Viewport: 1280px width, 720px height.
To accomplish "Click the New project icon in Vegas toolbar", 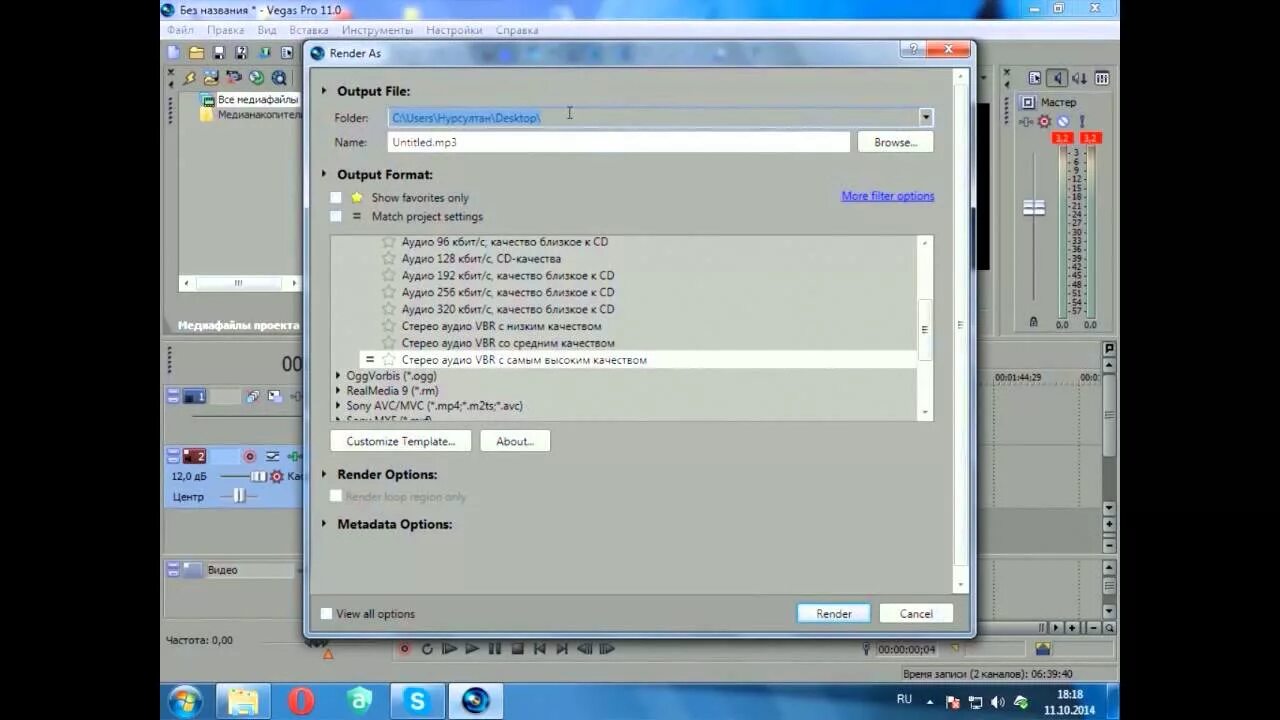I will [174, 53].
